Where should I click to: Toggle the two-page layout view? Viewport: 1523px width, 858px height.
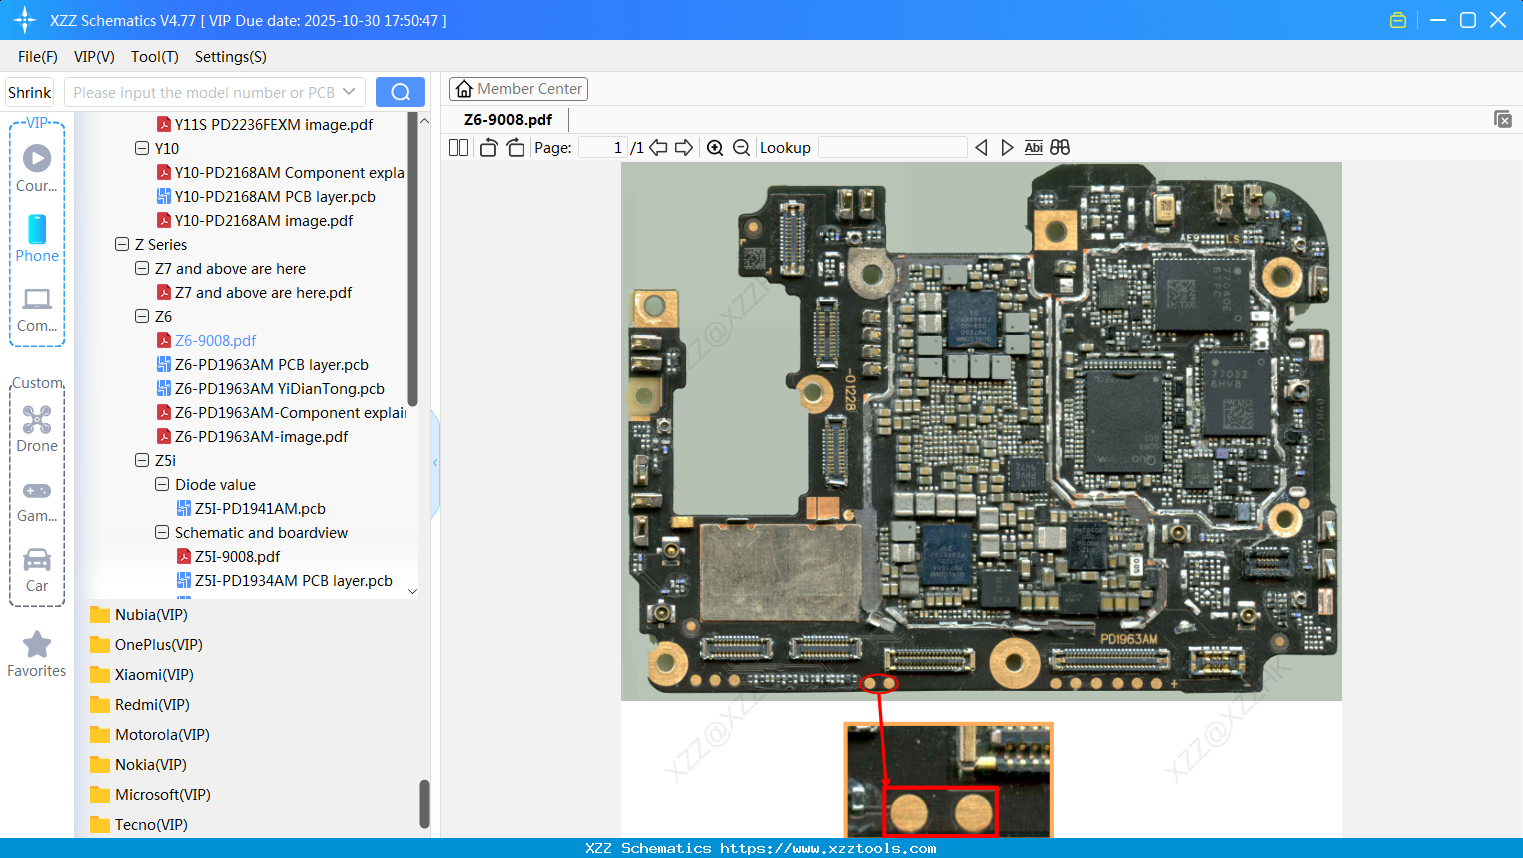point(458,148)
